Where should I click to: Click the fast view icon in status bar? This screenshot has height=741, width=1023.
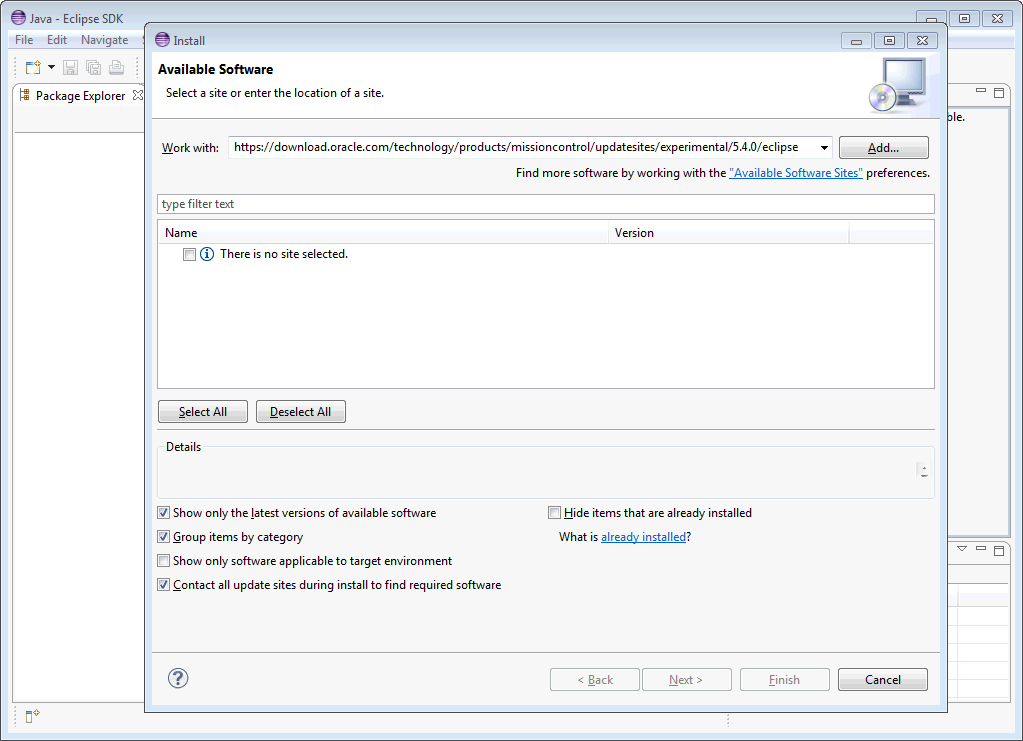pos(32,715)
